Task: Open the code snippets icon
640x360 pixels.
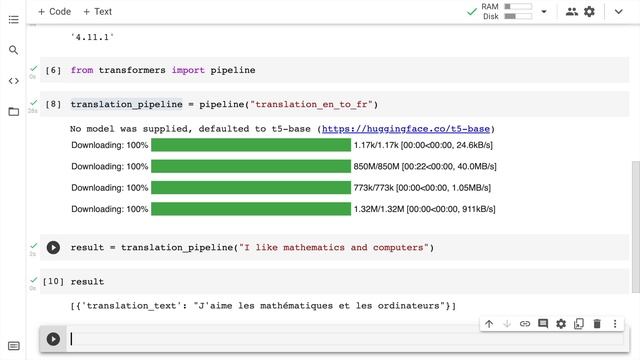Action: (13, 81)
